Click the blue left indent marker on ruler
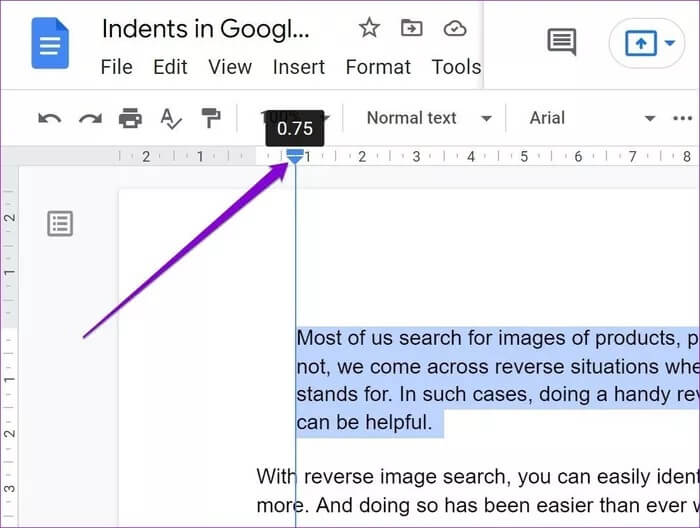Viewport: 700px width, 528px height. [295, 158]
